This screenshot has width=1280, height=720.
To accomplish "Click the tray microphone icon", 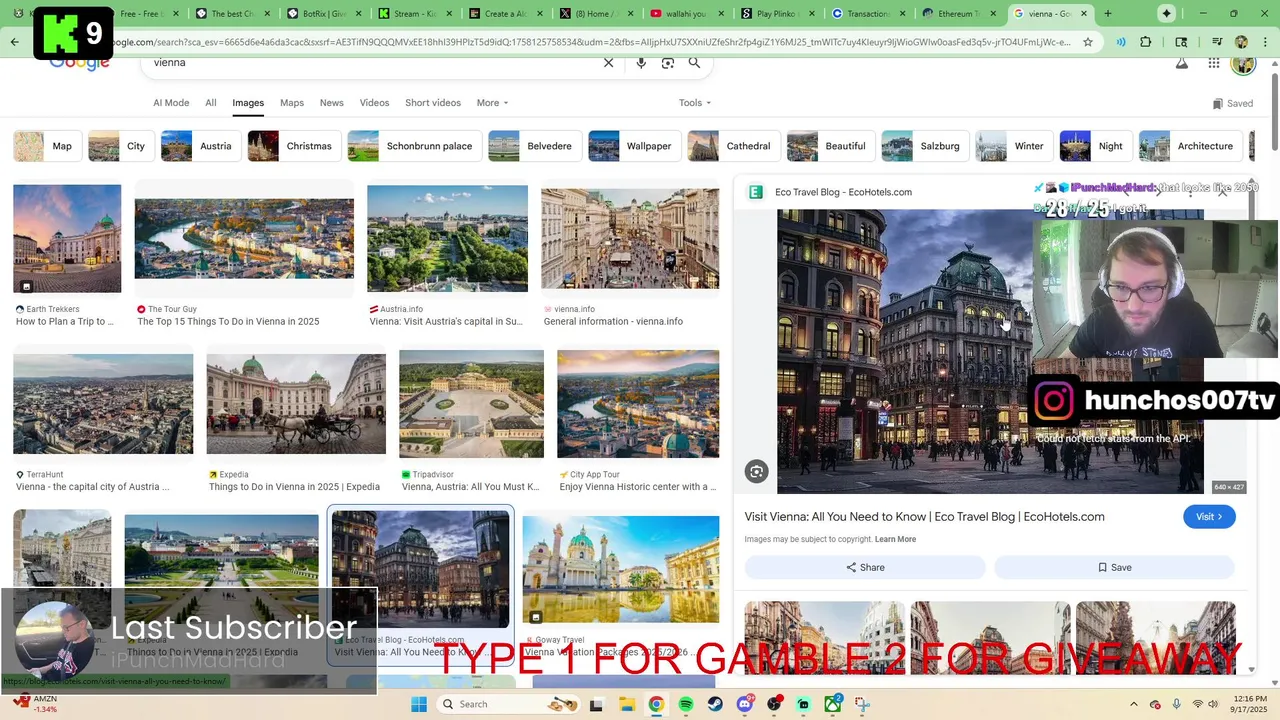I will pyautogui.click(x=1176, y=704).
